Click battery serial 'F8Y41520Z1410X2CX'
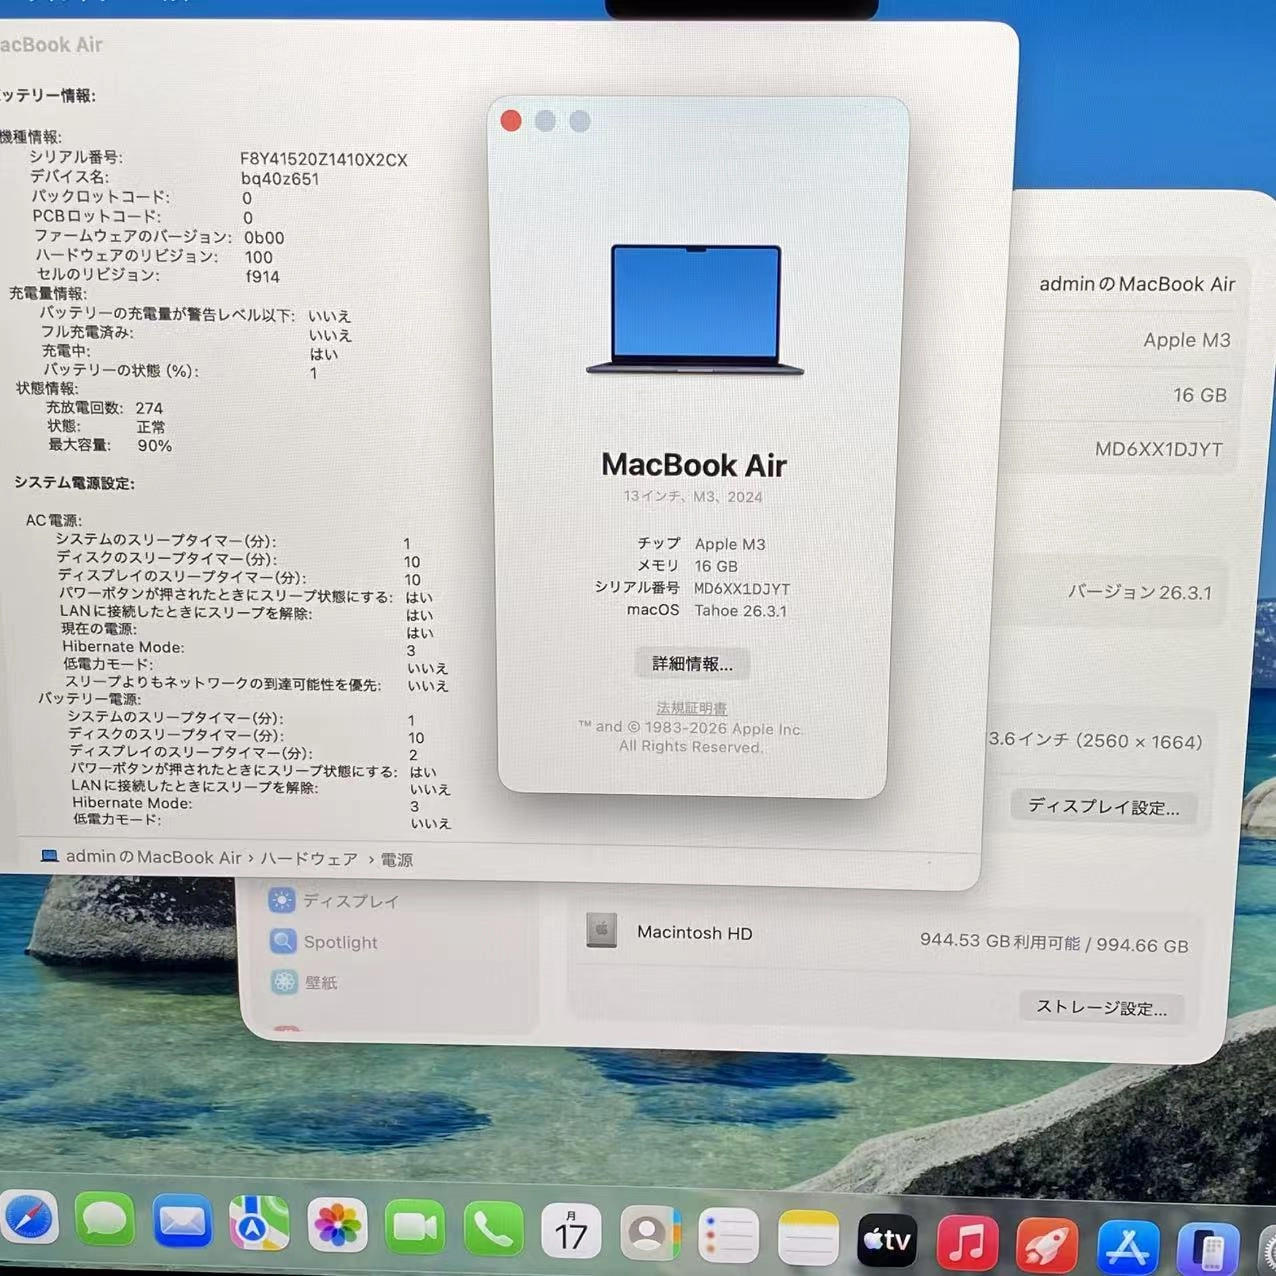This screenshot has height=1276, width=1276. pyautogui.click(x=324, y=159)
